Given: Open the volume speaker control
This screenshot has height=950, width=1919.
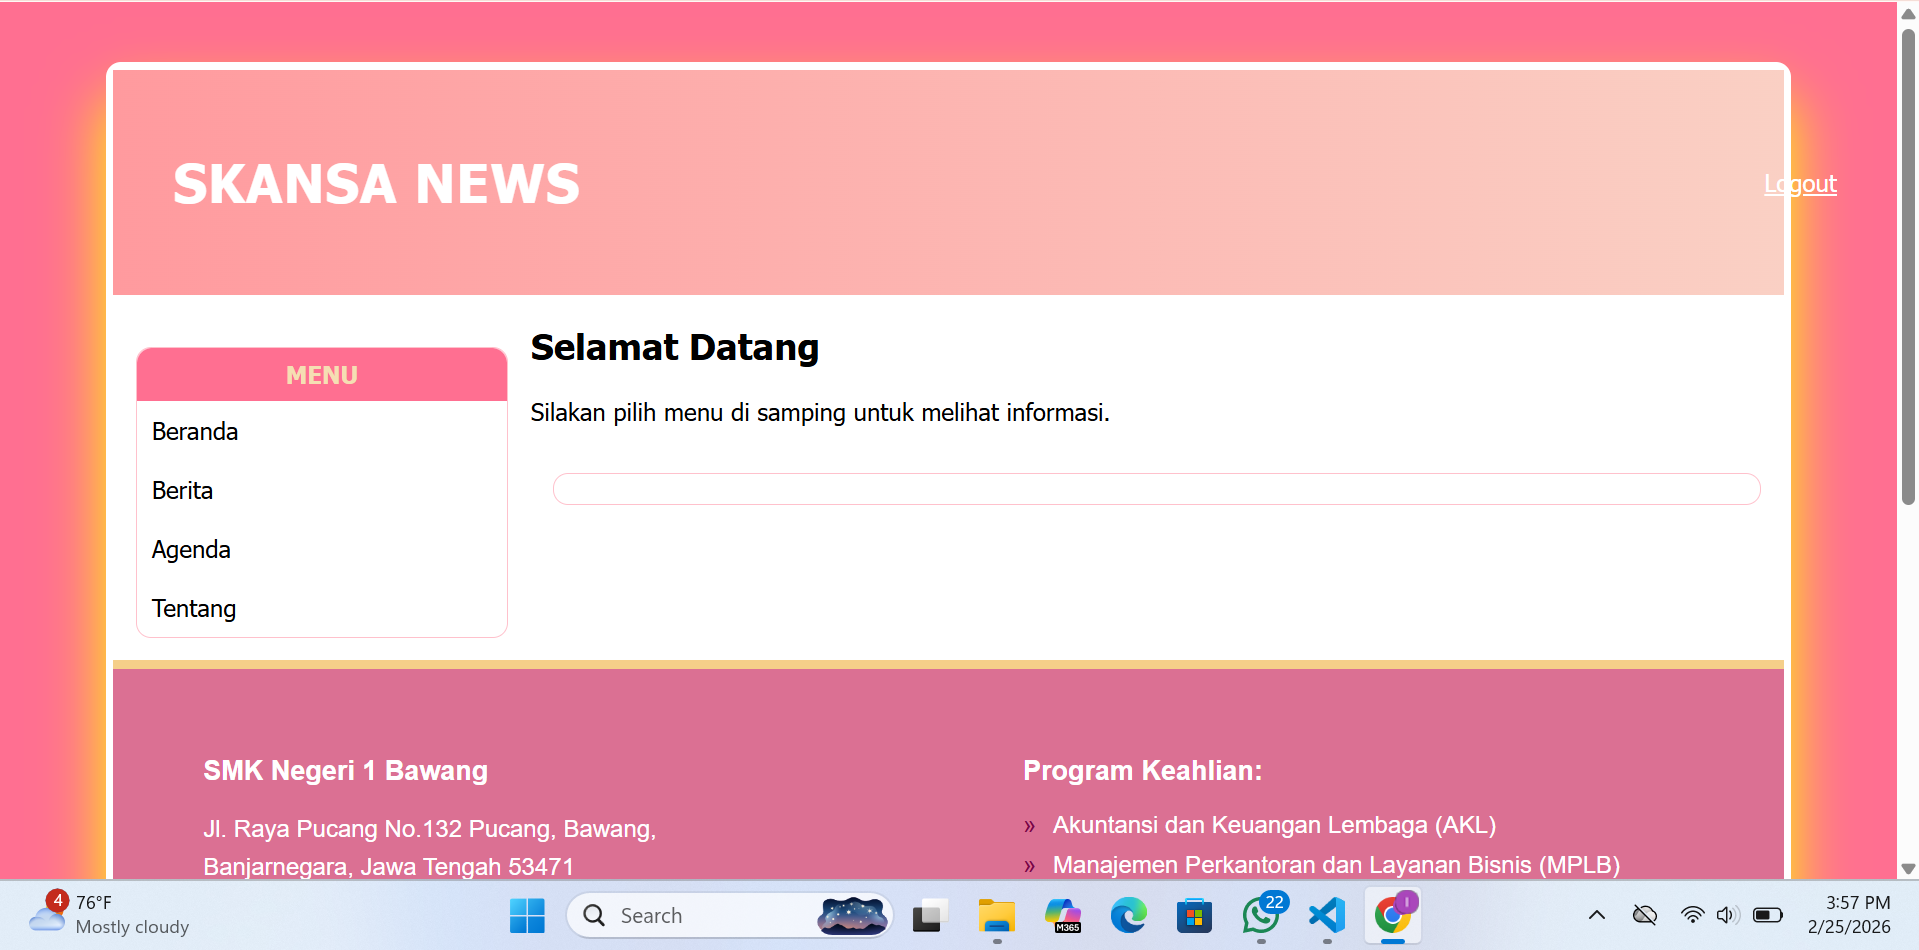Looking at the screenshot, I should [1727, 915].
